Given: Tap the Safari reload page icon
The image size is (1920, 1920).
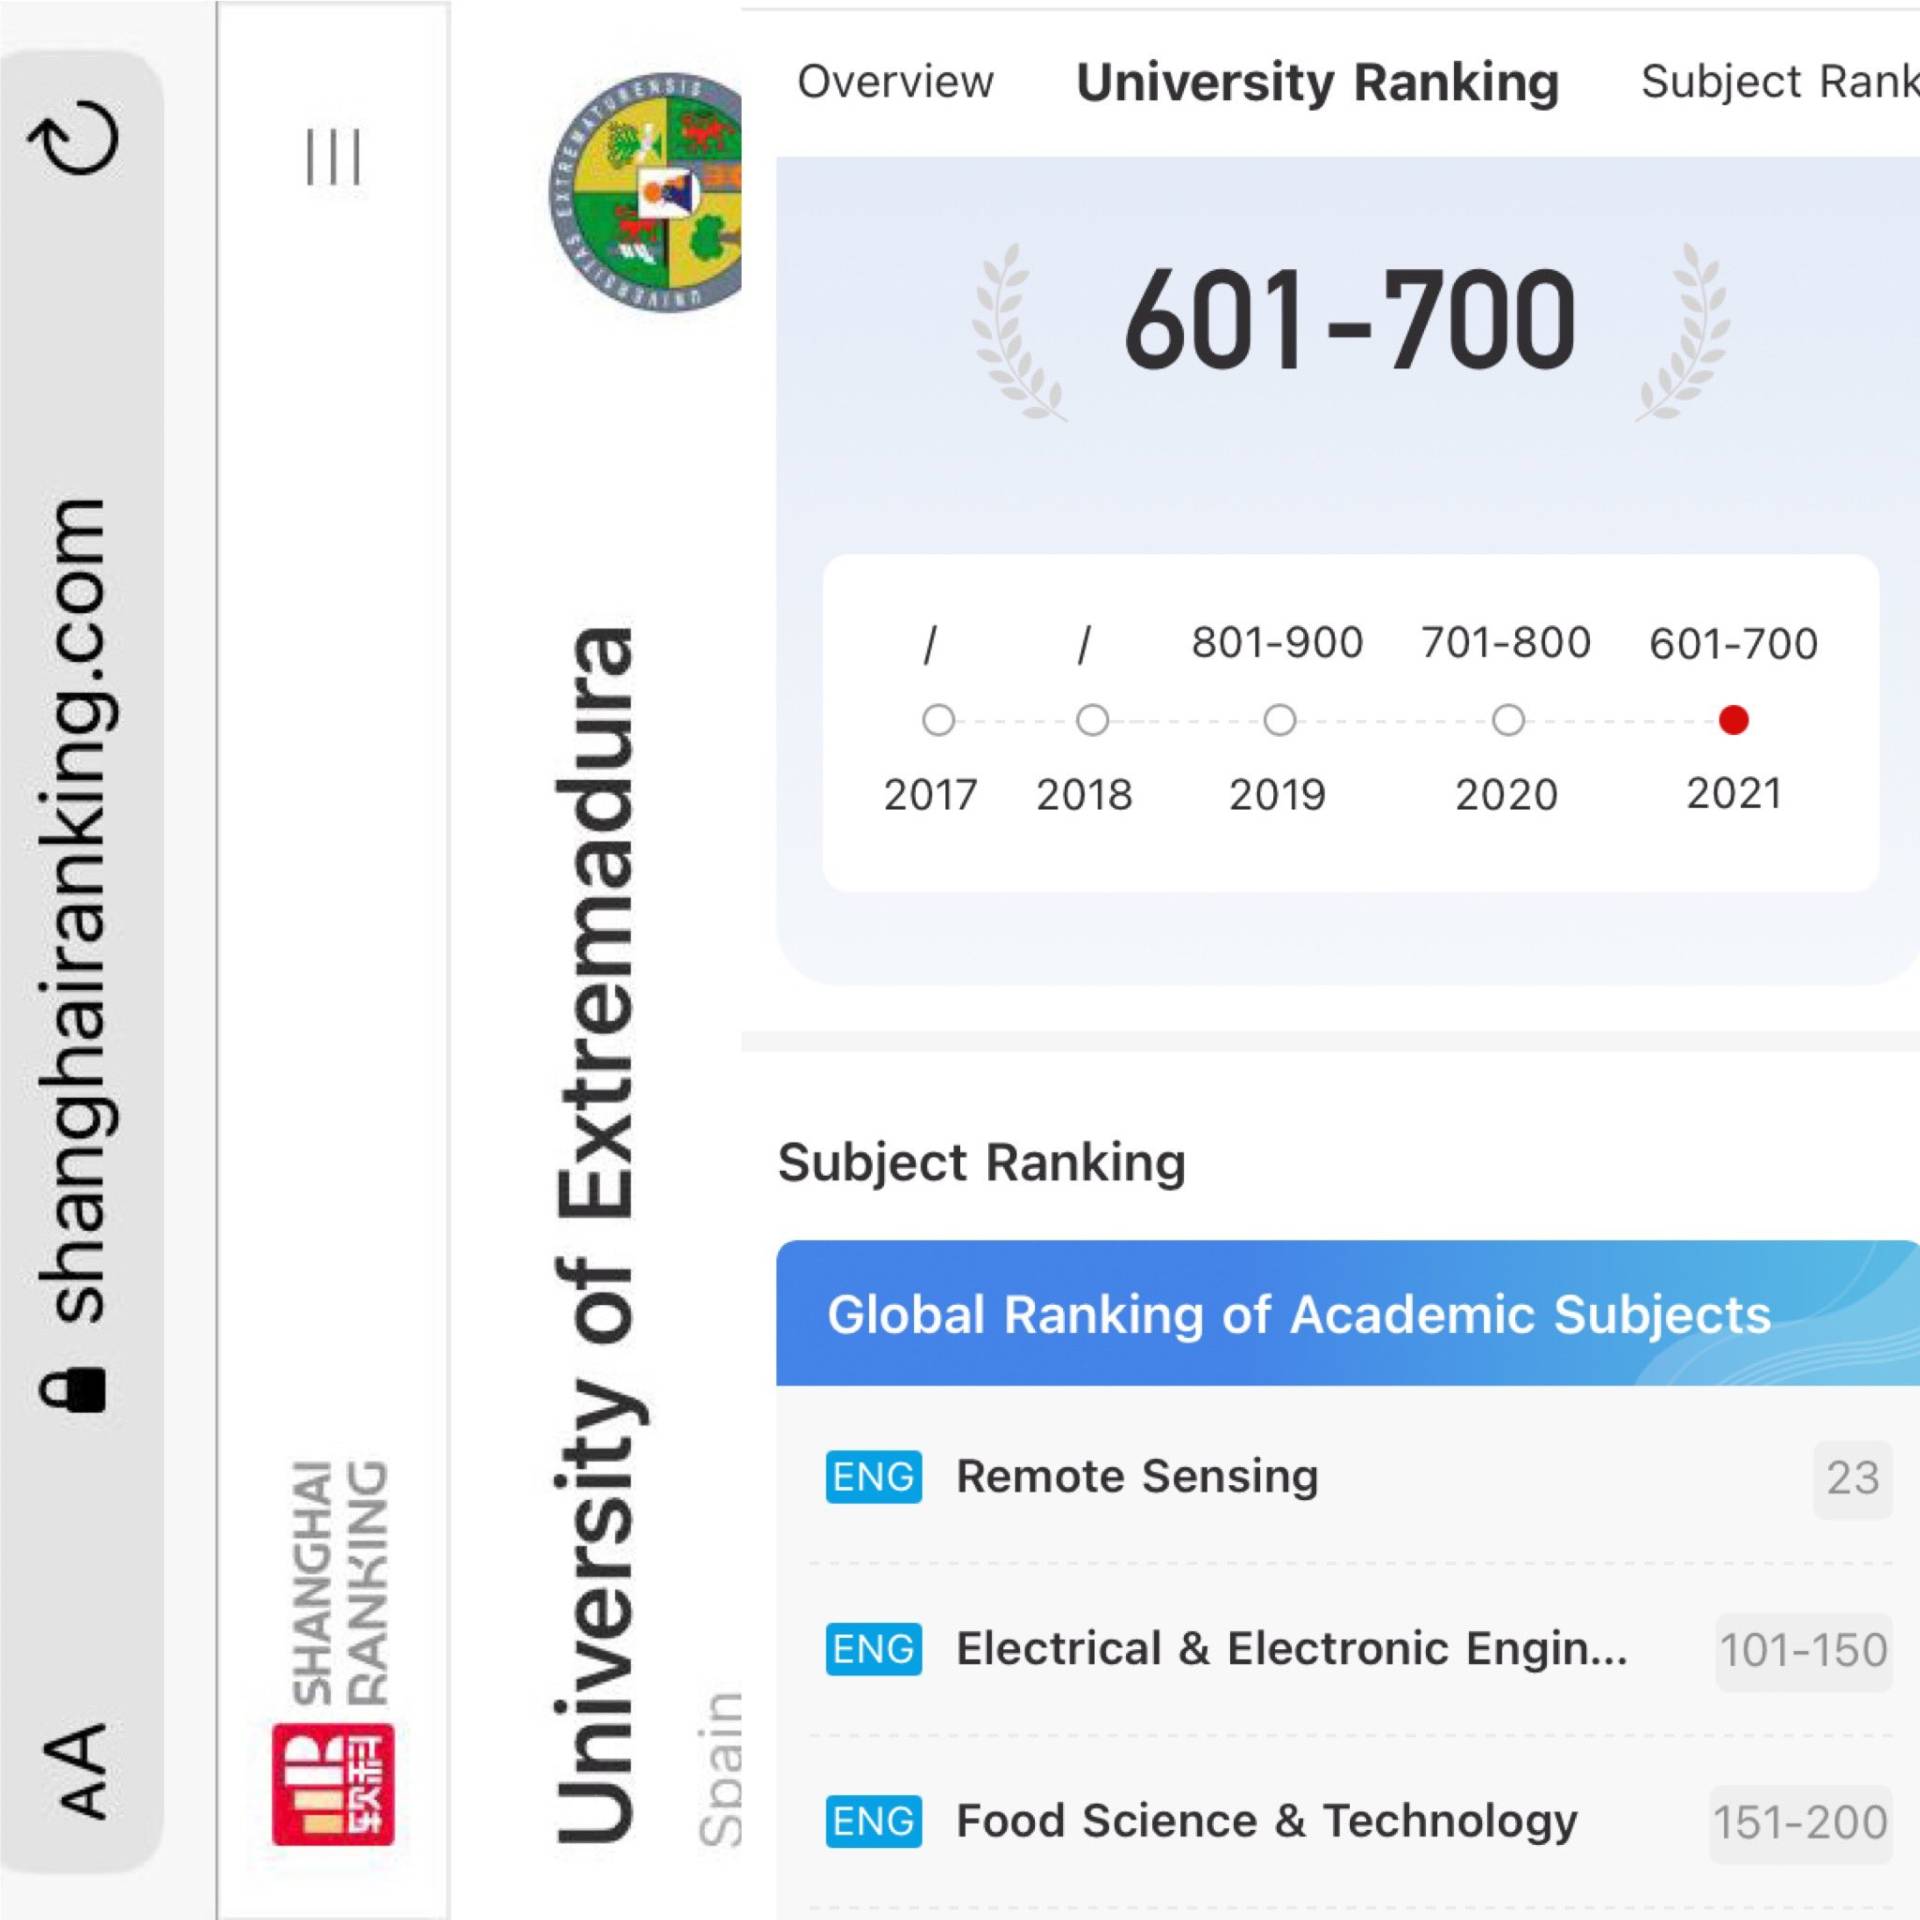Looking at the screenshot, I should tap(73, 137).
